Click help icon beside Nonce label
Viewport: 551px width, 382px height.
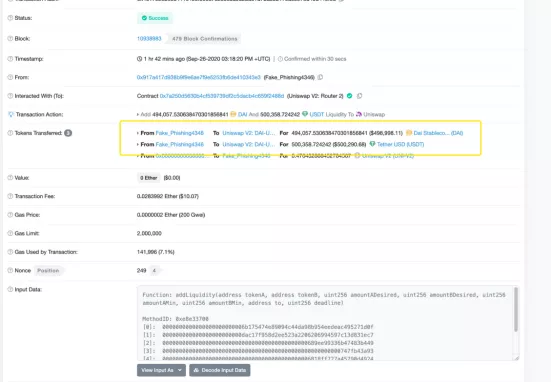click(10, 271)
